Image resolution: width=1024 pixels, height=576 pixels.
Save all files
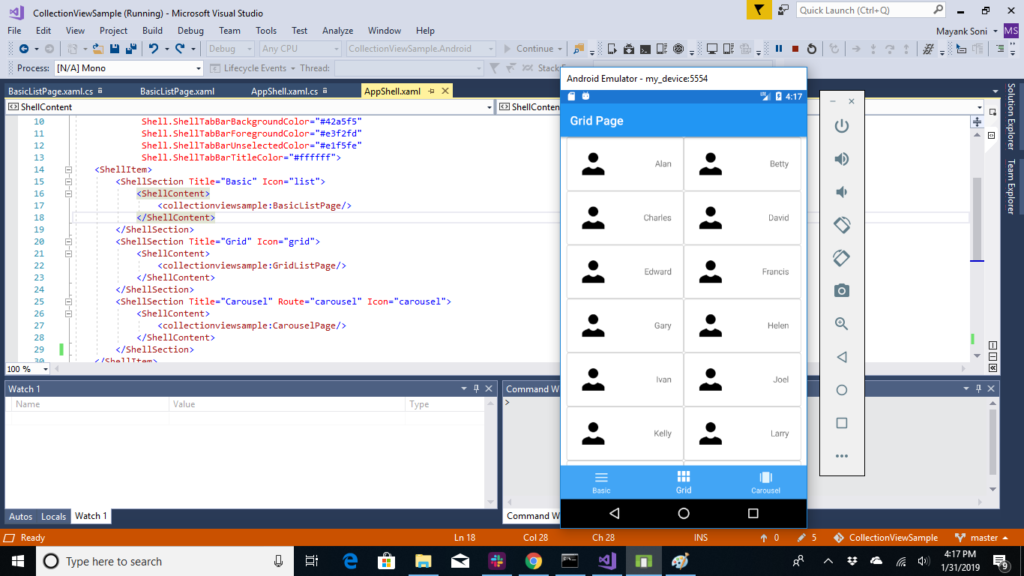click(131, 48)
